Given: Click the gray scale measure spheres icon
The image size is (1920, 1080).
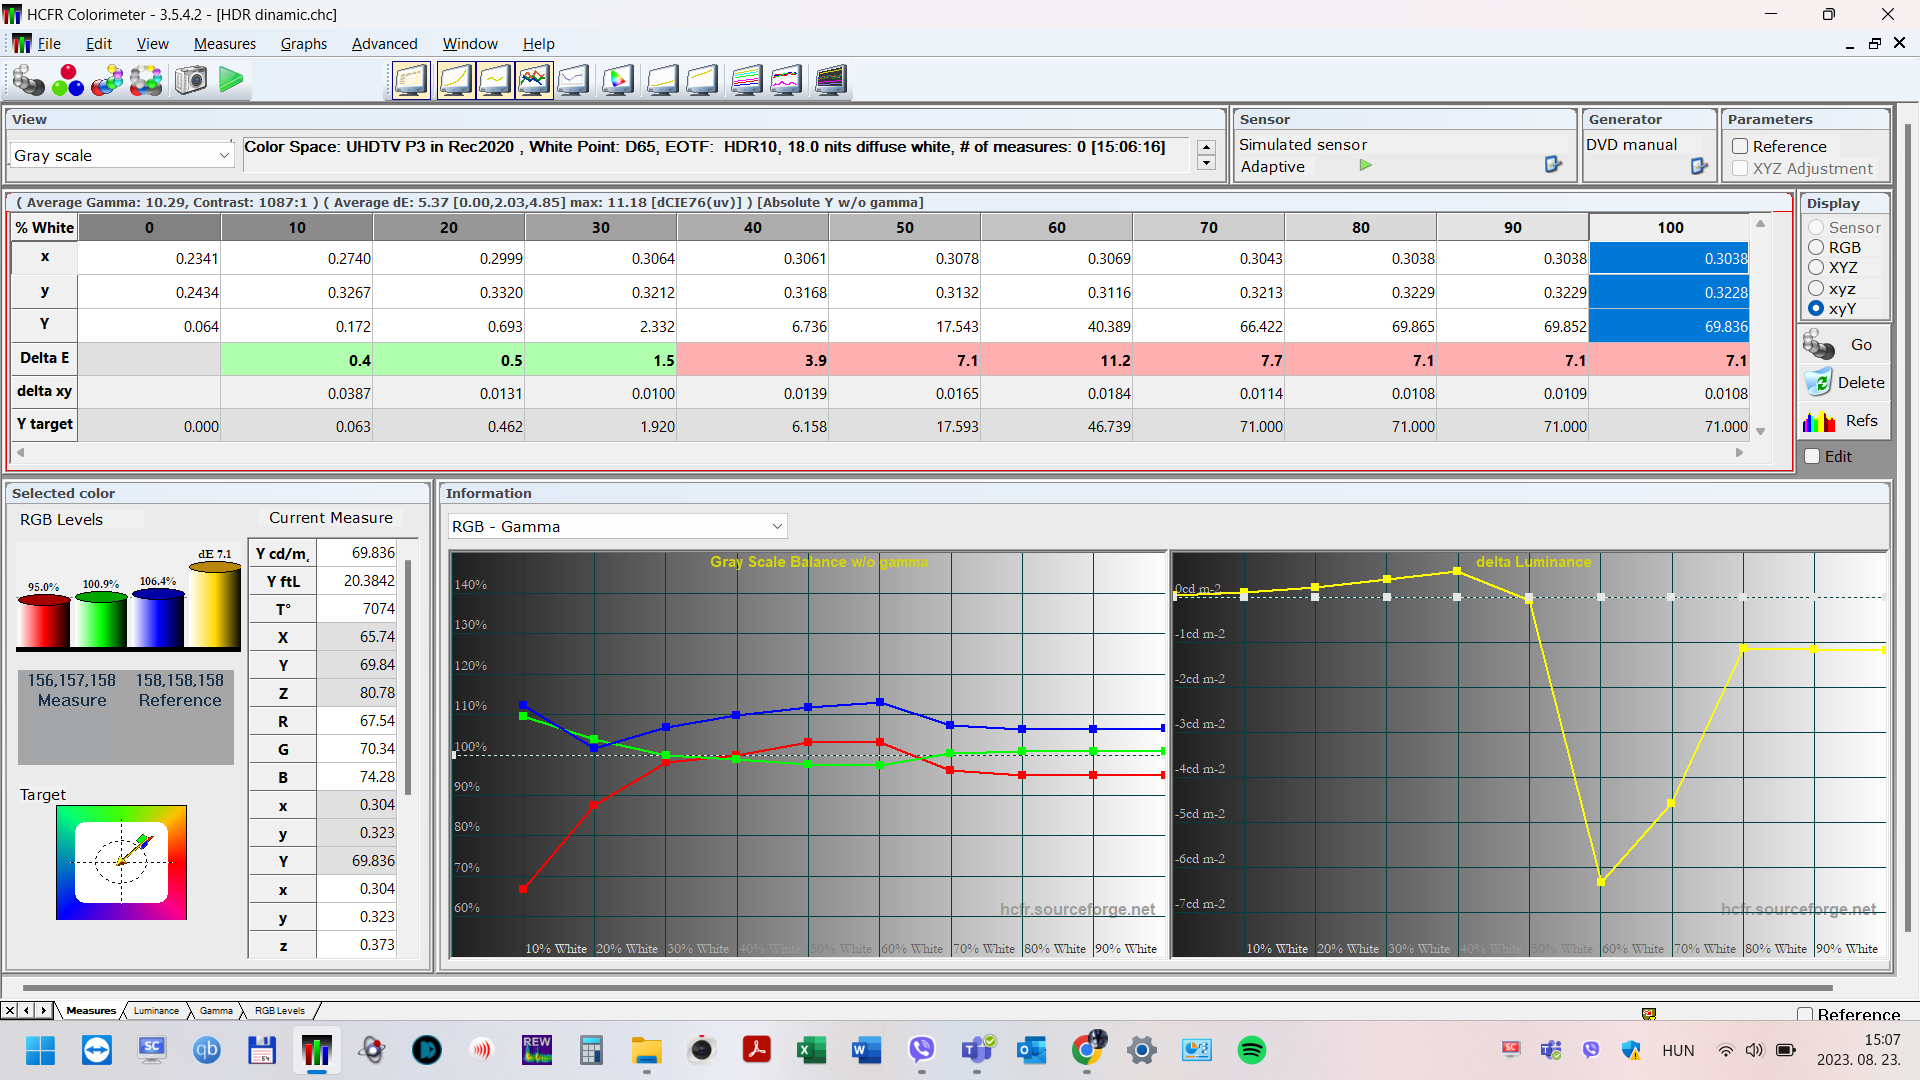Looking at the screenshot, I should [28, 80].
